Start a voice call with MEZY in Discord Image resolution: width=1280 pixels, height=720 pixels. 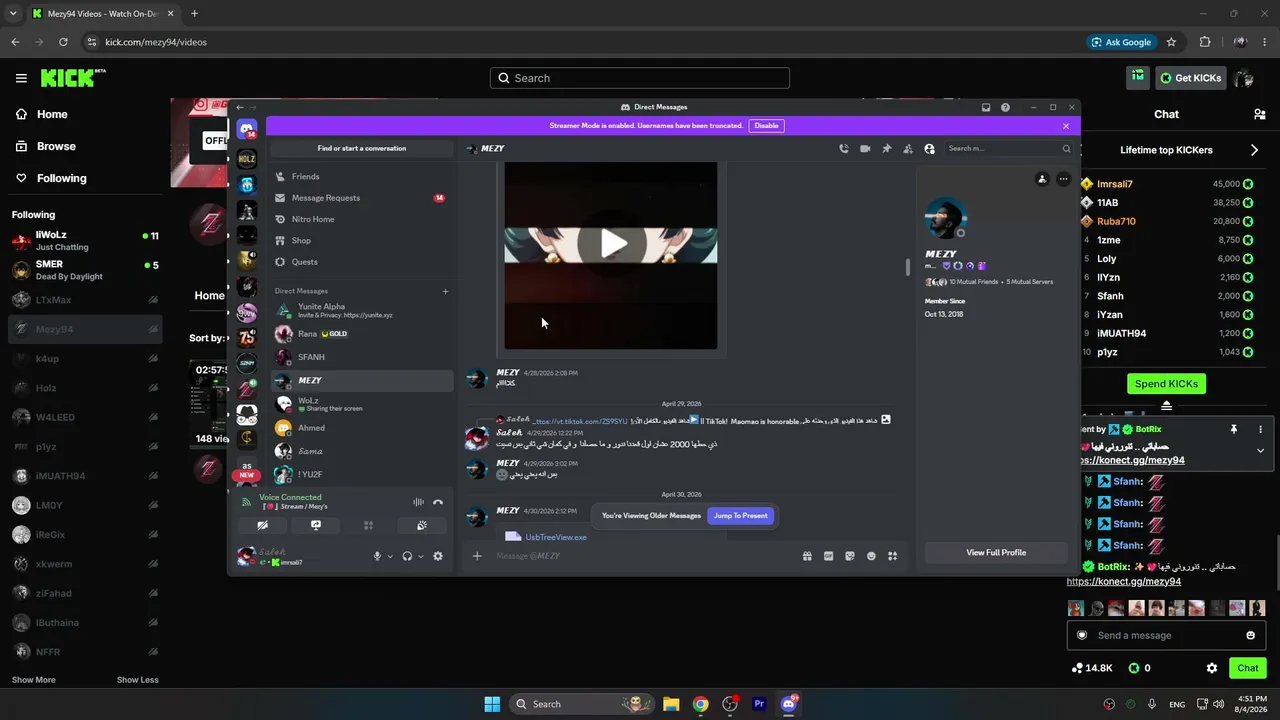[844, 149]
